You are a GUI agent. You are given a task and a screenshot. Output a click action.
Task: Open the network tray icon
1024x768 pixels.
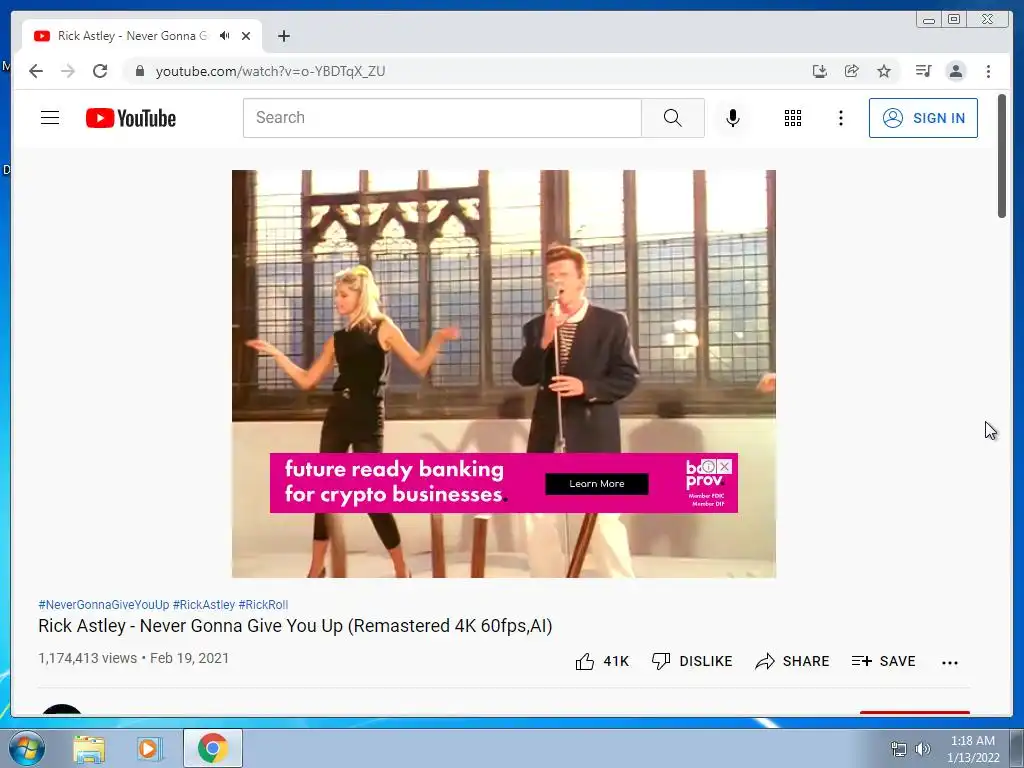[x=899, y=749]
